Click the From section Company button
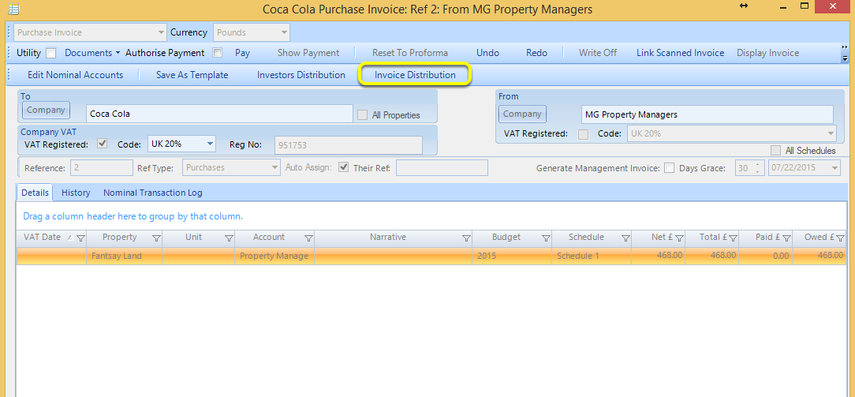 [522, 114]
